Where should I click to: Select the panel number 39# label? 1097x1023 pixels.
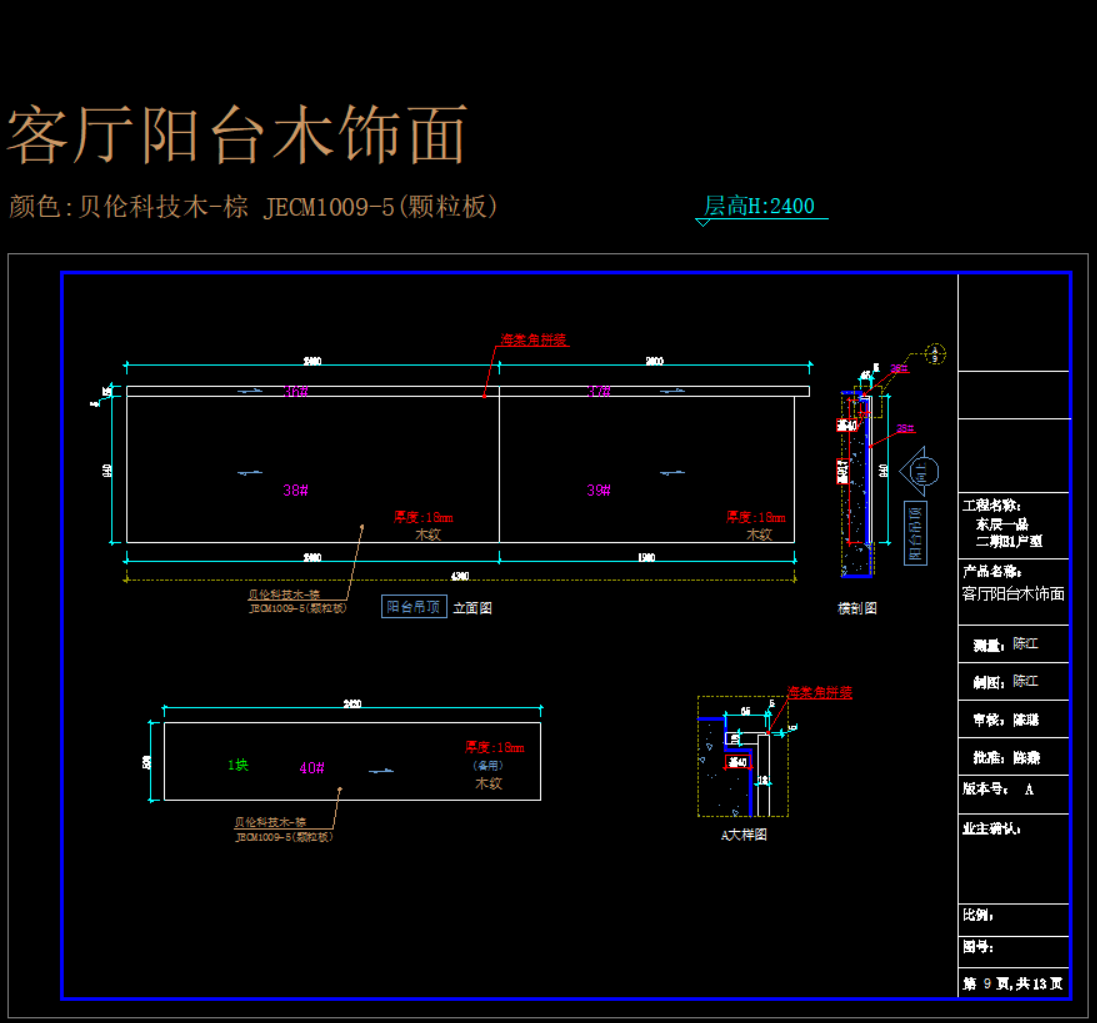[598, 490]
